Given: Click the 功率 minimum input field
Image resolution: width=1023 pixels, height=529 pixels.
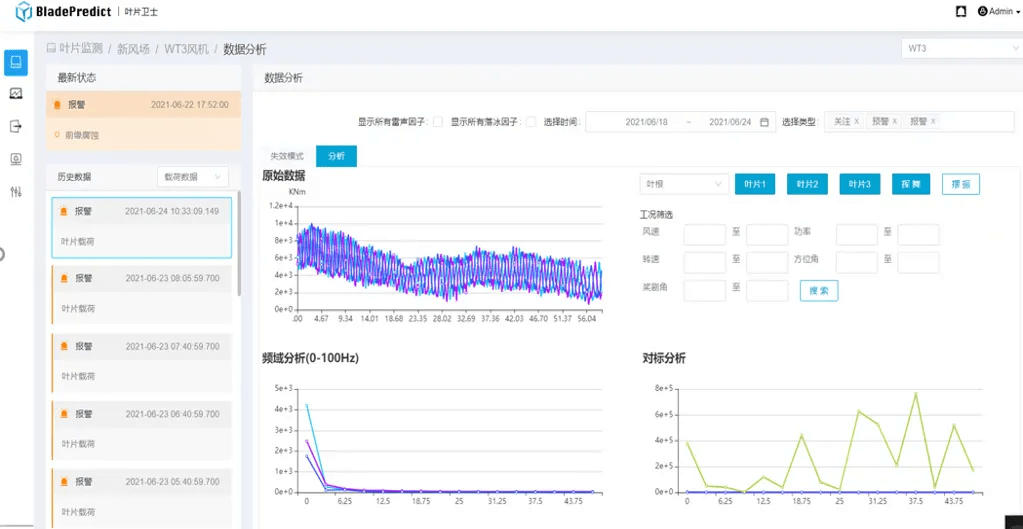Looking at the screenshot, I should pos(857,235).
